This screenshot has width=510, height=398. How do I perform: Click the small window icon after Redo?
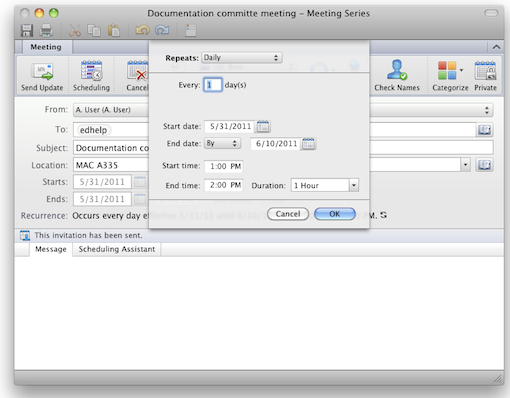pos(191,30)
